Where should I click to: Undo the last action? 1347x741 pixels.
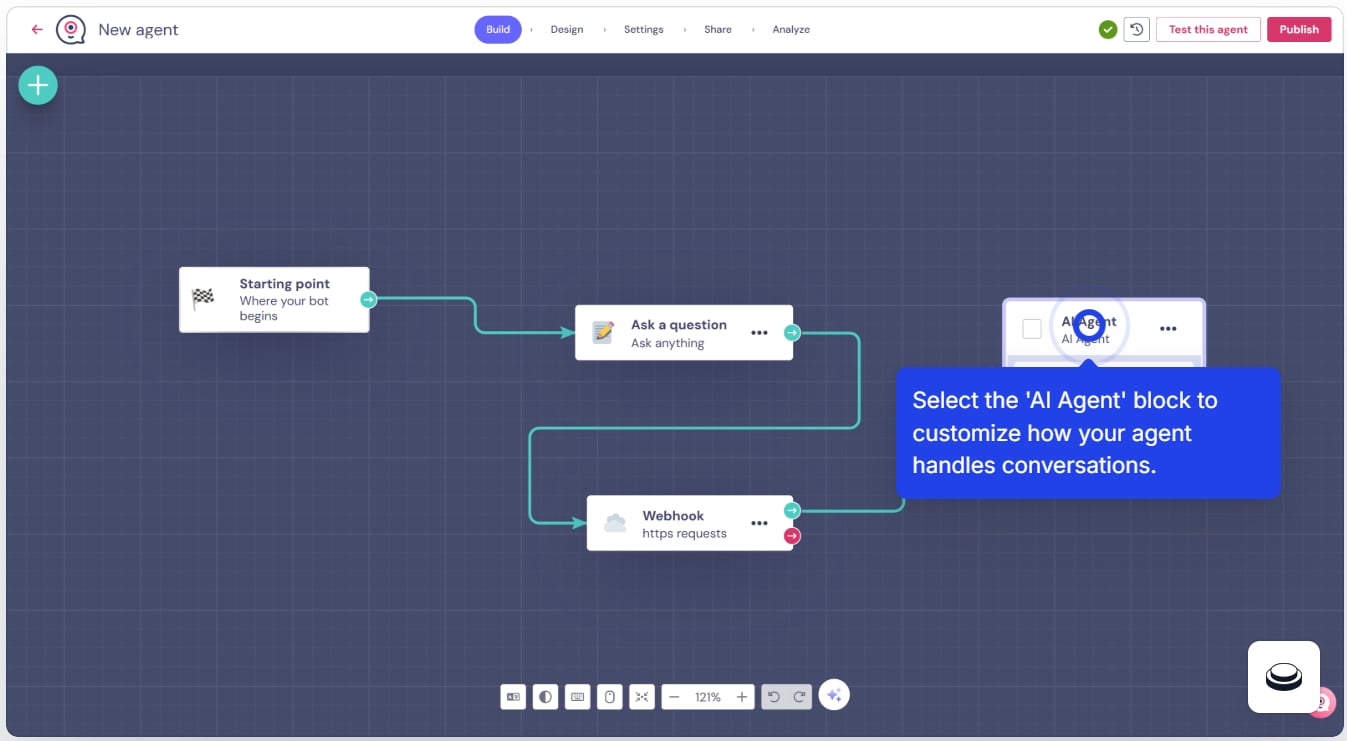pyautogui.click(x=774, y=697)
